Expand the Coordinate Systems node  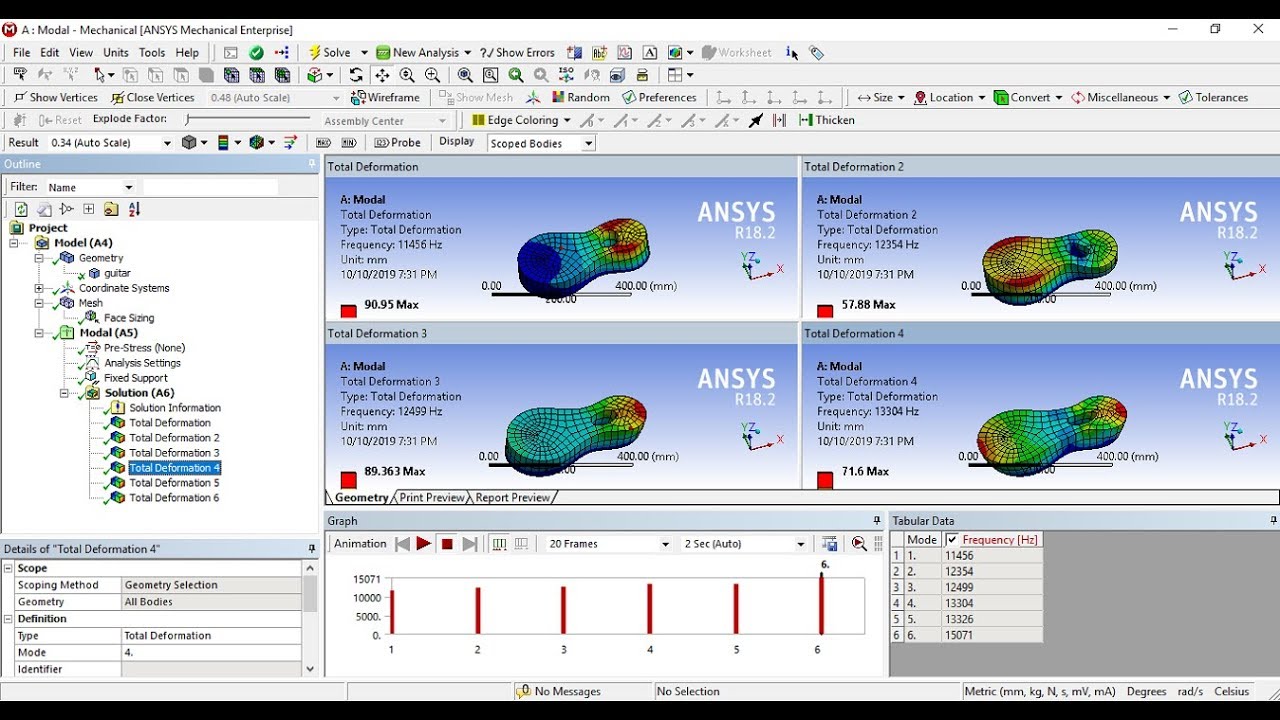point(40,288)
